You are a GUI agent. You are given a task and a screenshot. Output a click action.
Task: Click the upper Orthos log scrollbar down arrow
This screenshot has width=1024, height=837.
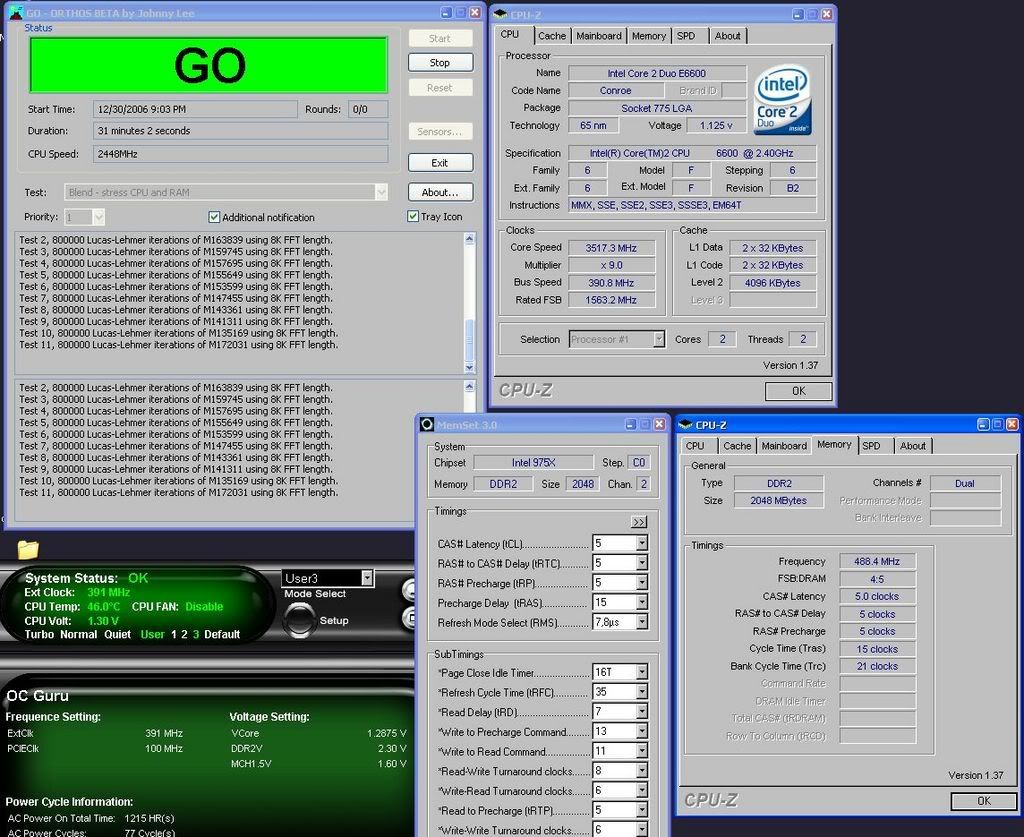(469, 367)
